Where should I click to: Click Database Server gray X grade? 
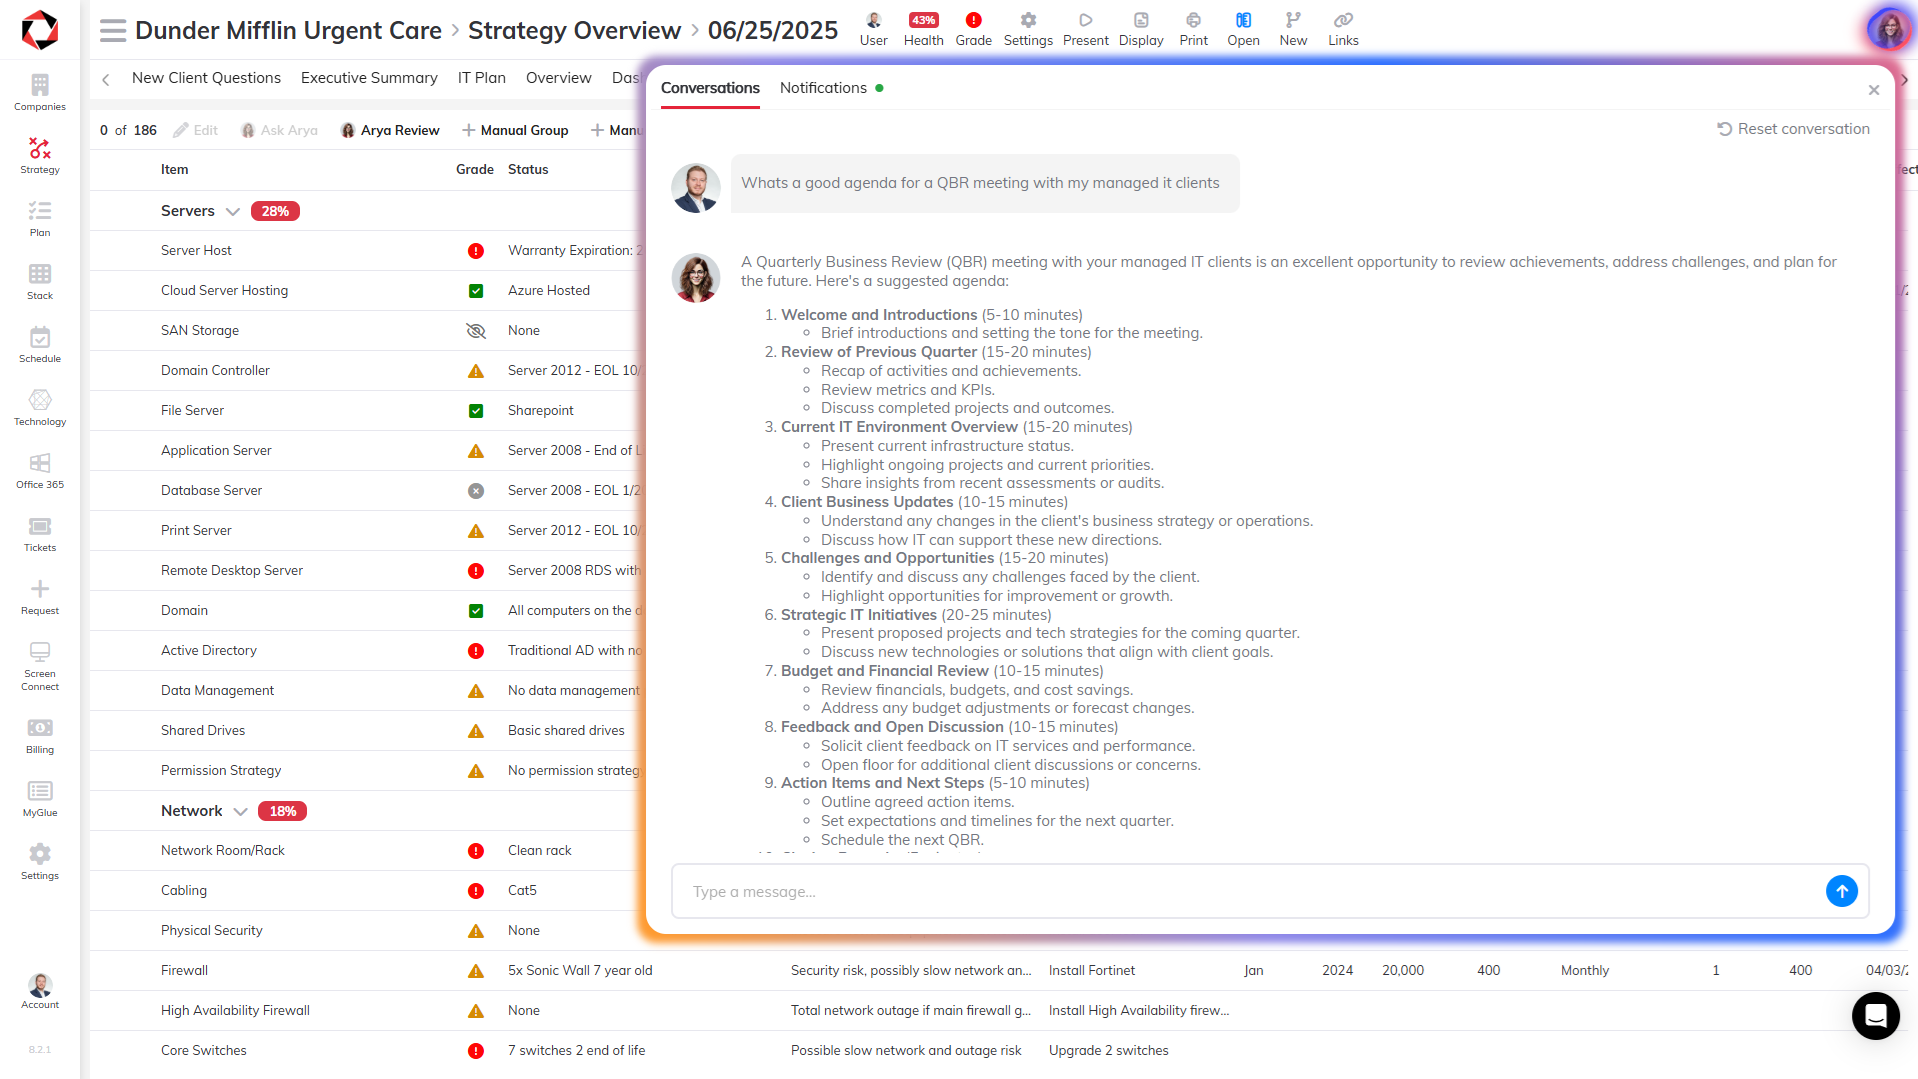click(x=476, y=491)
